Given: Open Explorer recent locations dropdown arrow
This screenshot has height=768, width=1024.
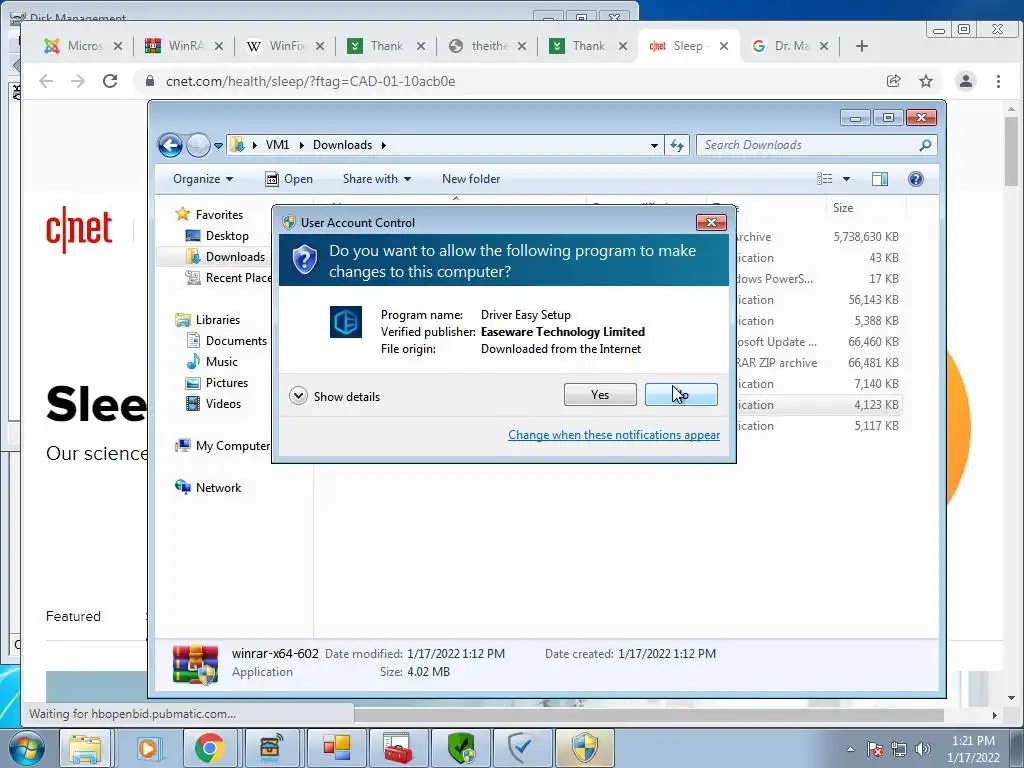Looking at the screenshot, I should 218,145.
